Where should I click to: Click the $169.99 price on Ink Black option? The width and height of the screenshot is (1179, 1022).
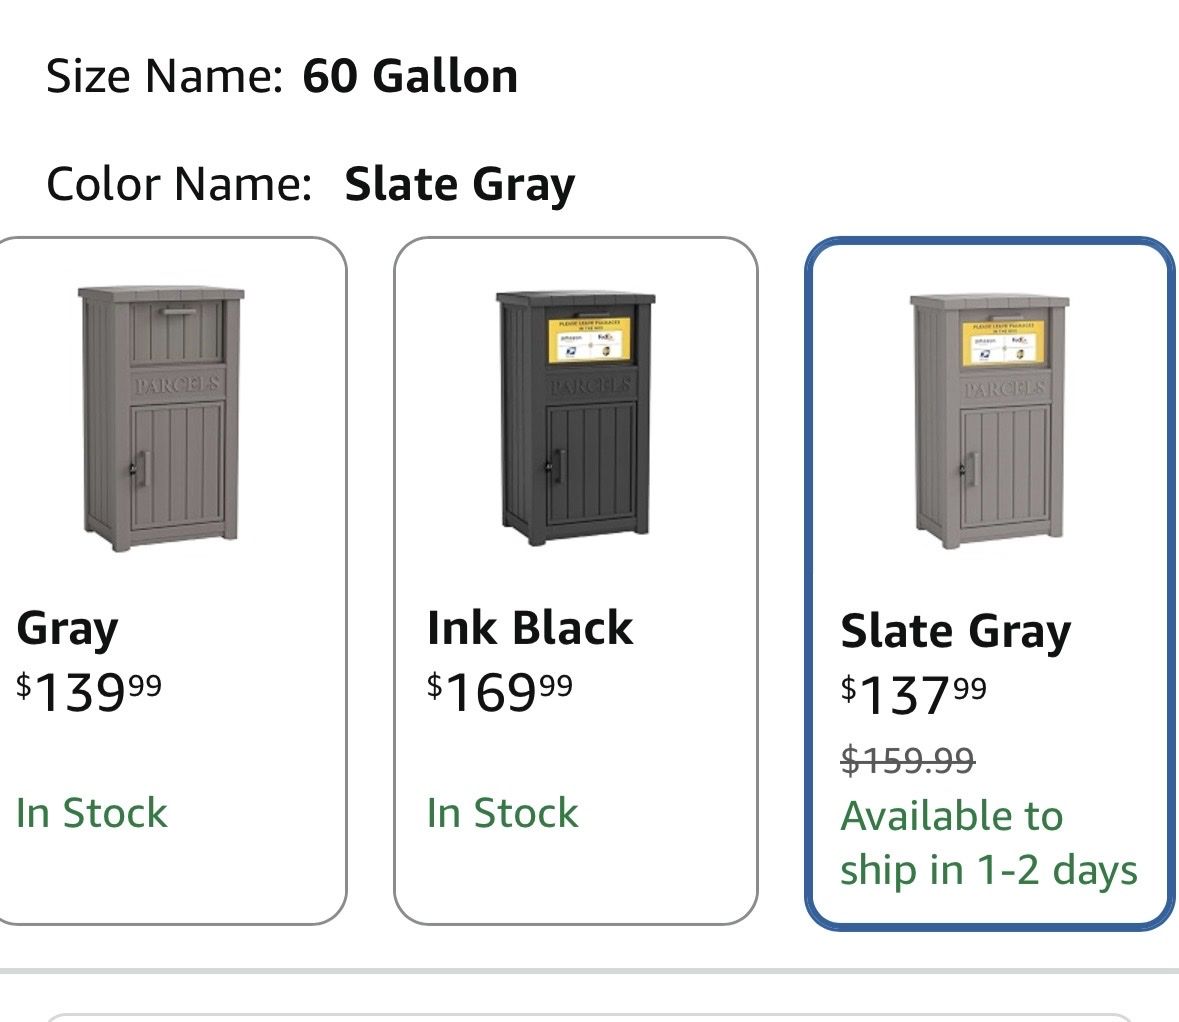coord(500,692)
